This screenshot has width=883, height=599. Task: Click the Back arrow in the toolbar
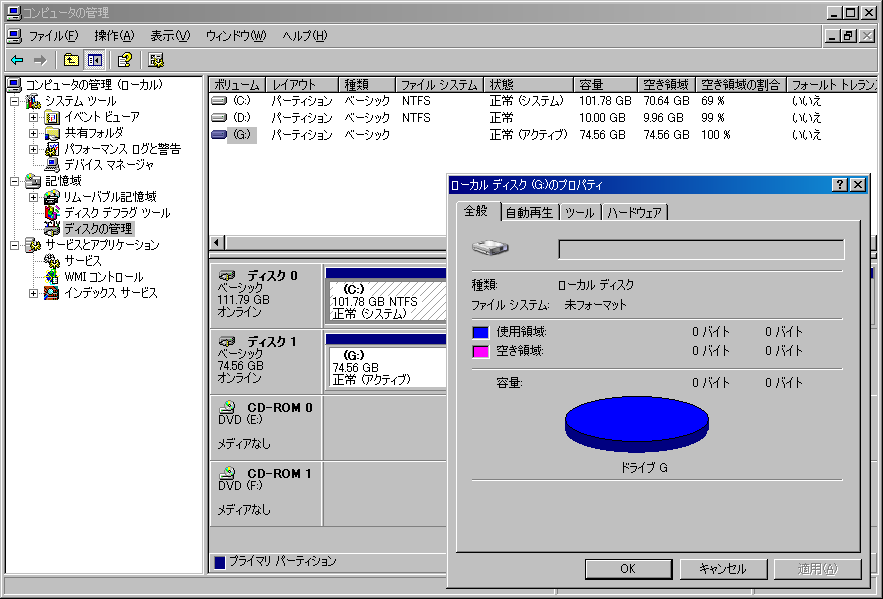17,60
